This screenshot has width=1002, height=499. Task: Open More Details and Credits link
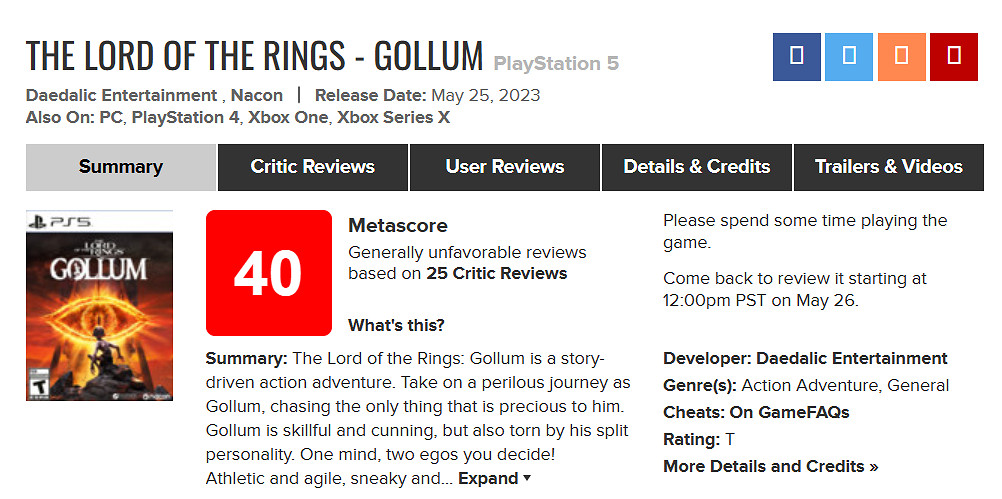pos(770,466)
